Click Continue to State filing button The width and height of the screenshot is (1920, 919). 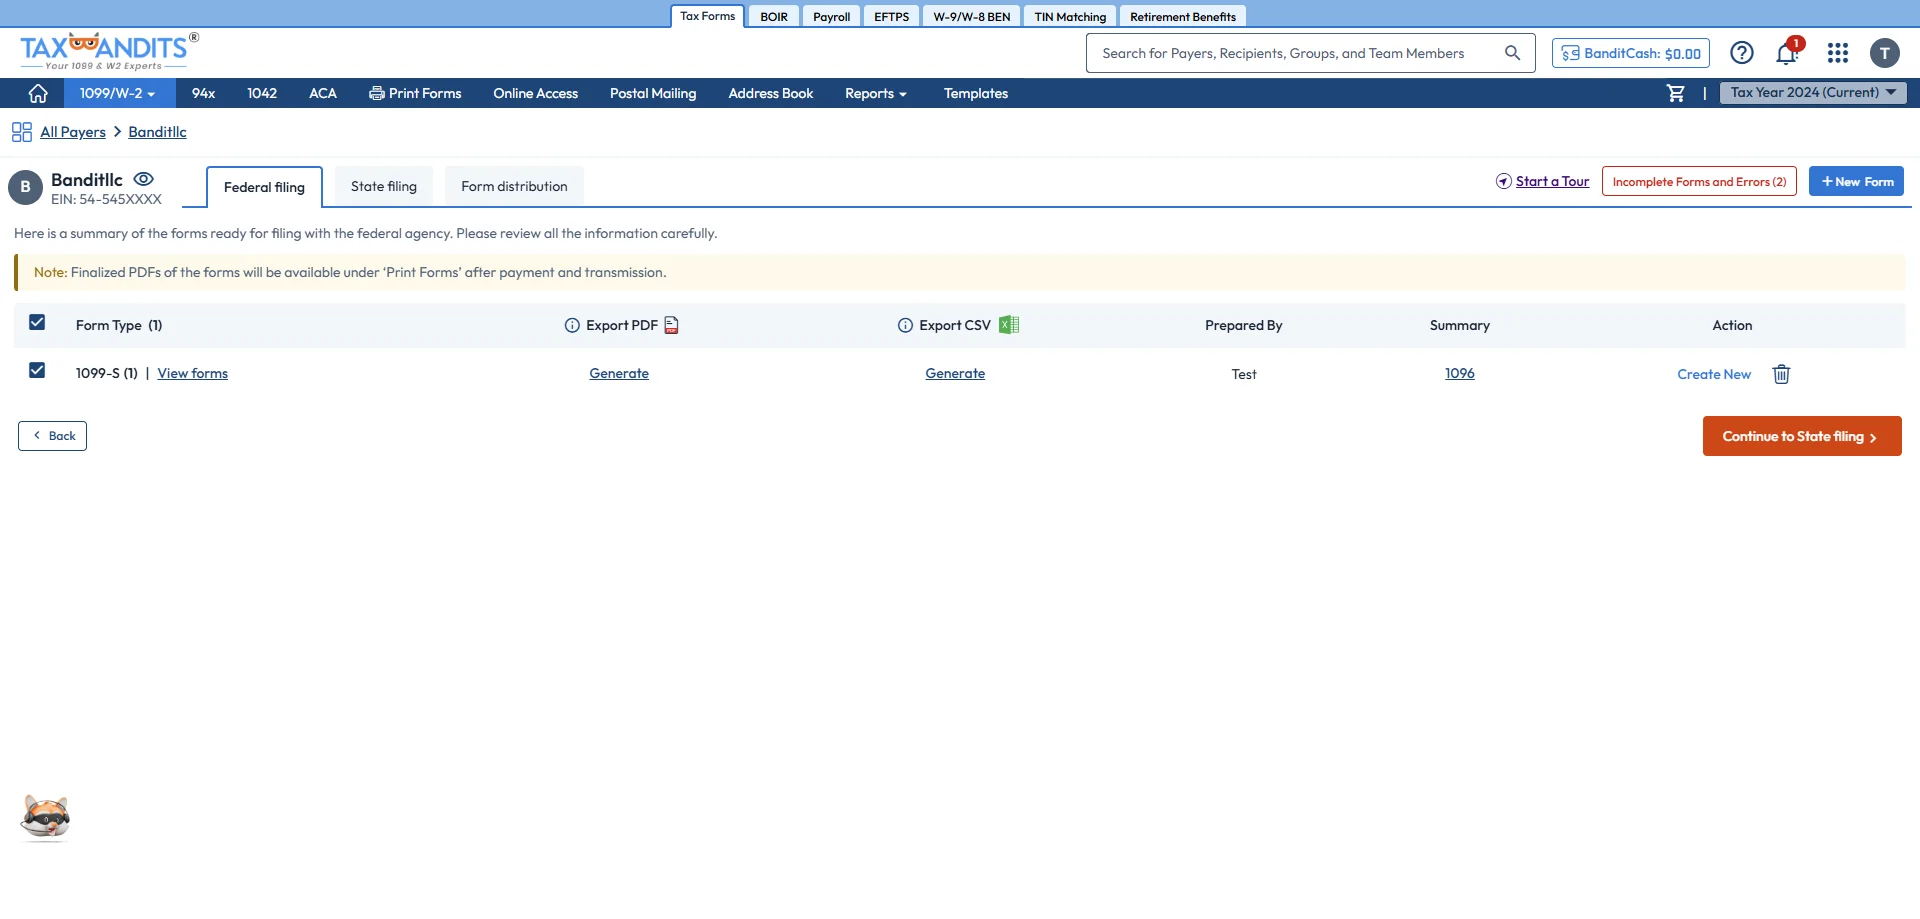[1802, 436]
